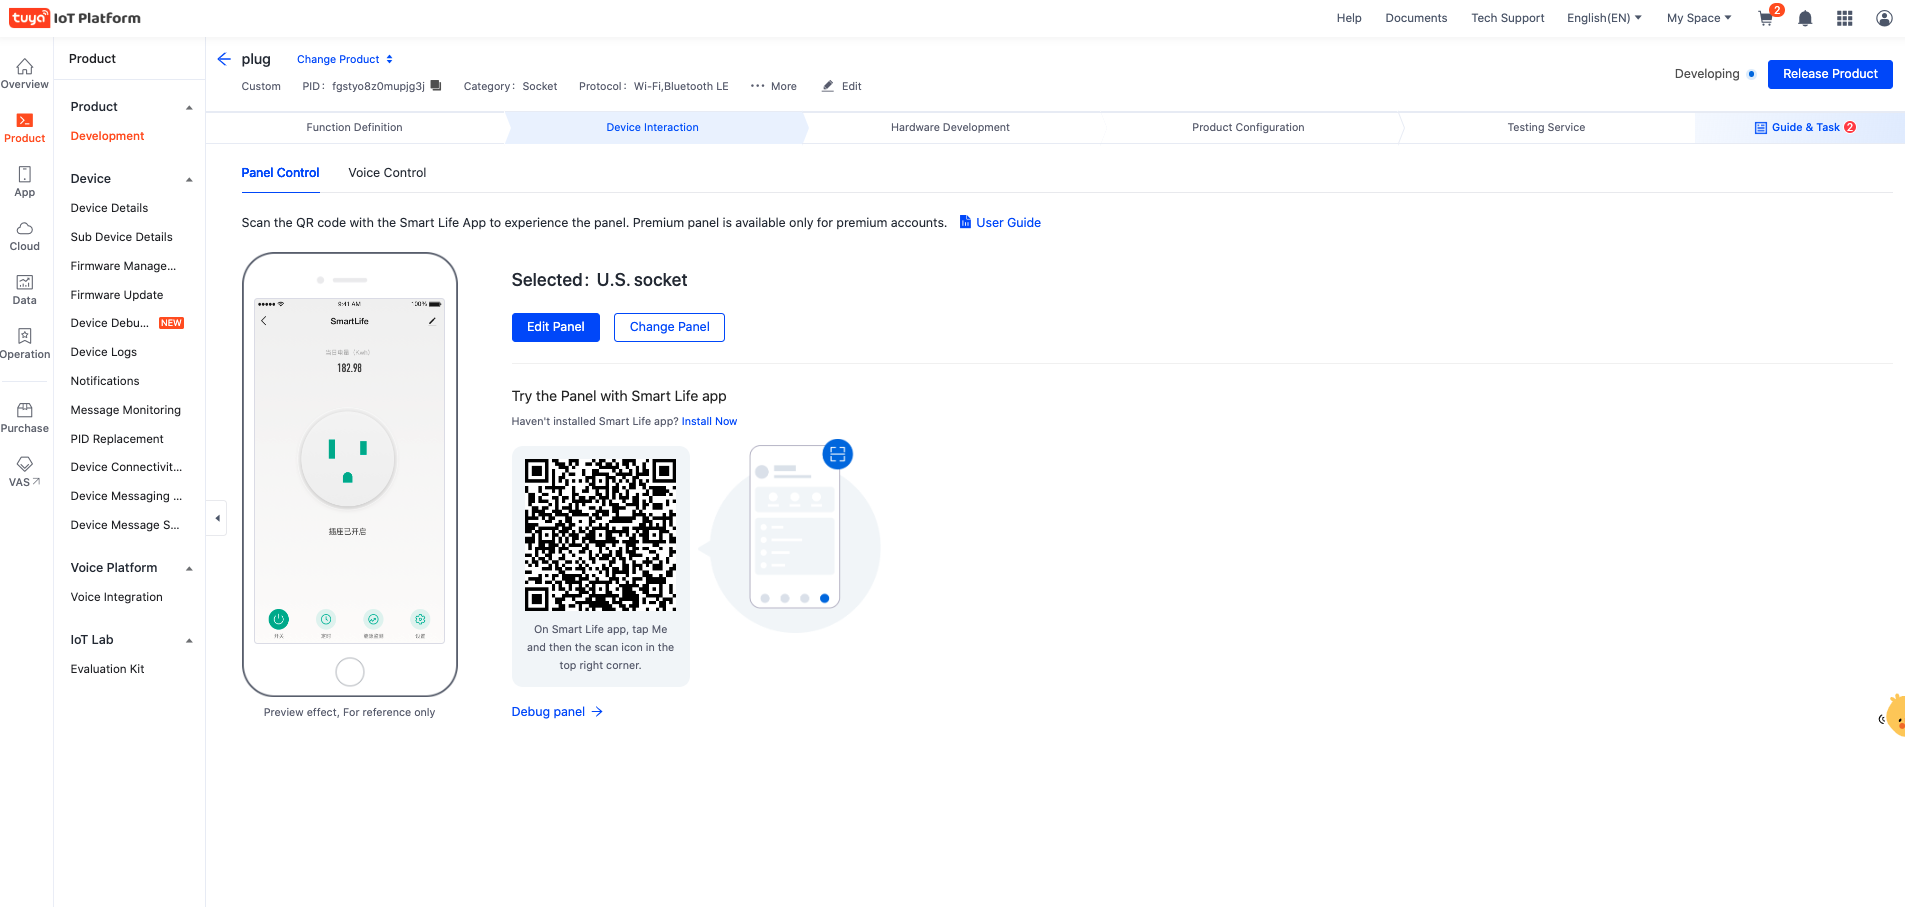Open the User Guide document link
Viewport: 1905px width, 907px height.
pos(1000,223)
